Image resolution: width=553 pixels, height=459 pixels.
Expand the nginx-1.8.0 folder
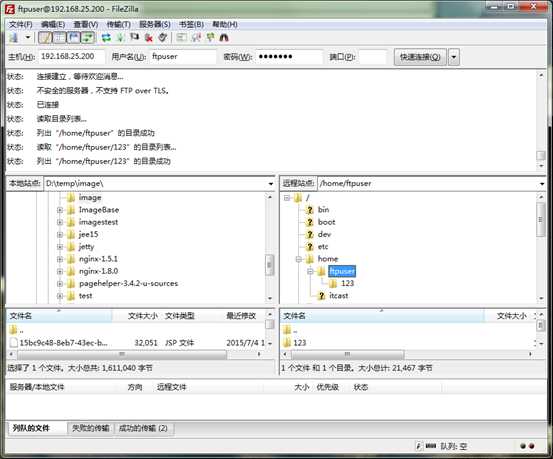pos(60,272)
